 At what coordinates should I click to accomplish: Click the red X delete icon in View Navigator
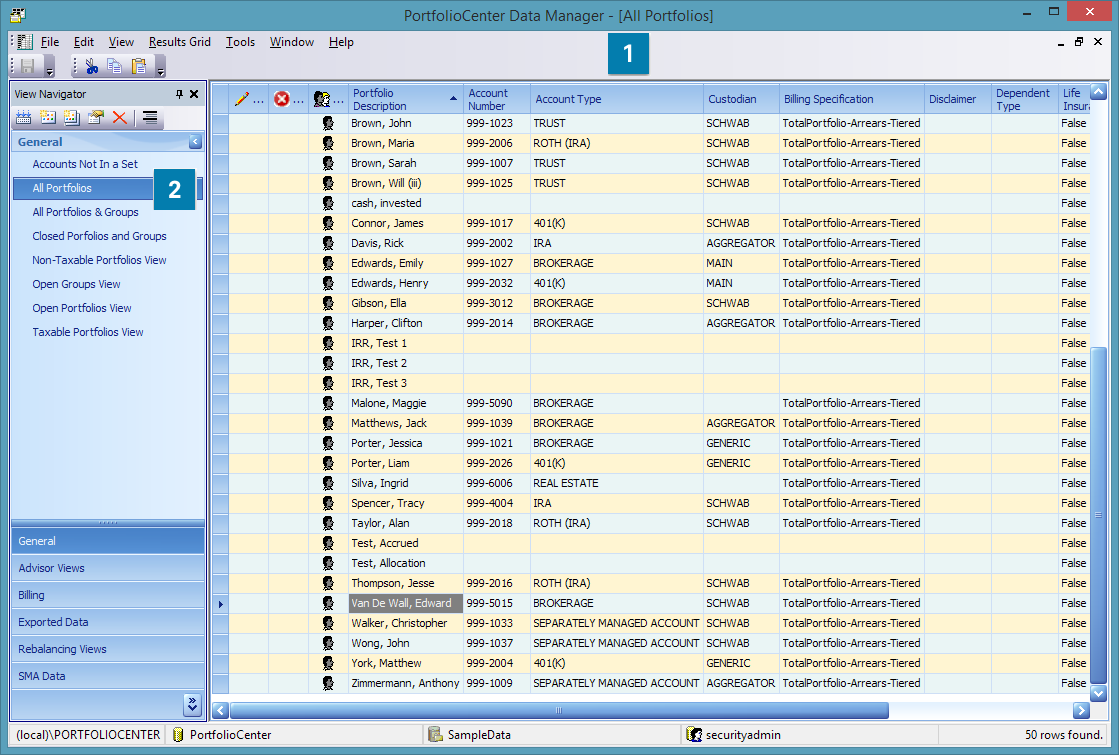[119, 118]
